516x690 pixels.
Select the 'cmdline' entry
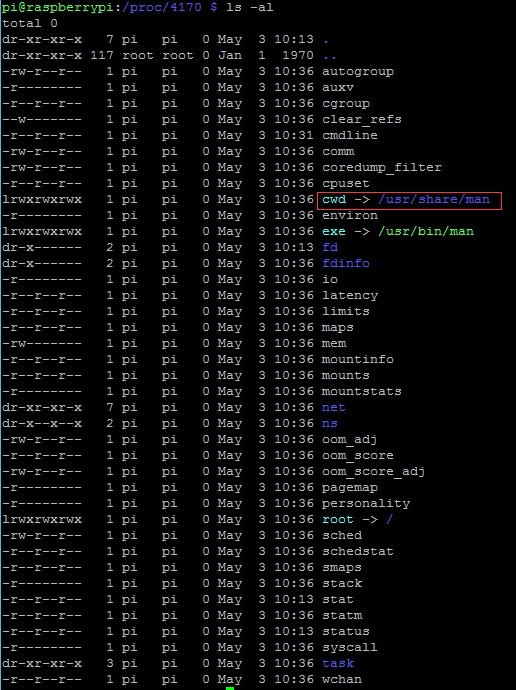(x=350, y=136)
